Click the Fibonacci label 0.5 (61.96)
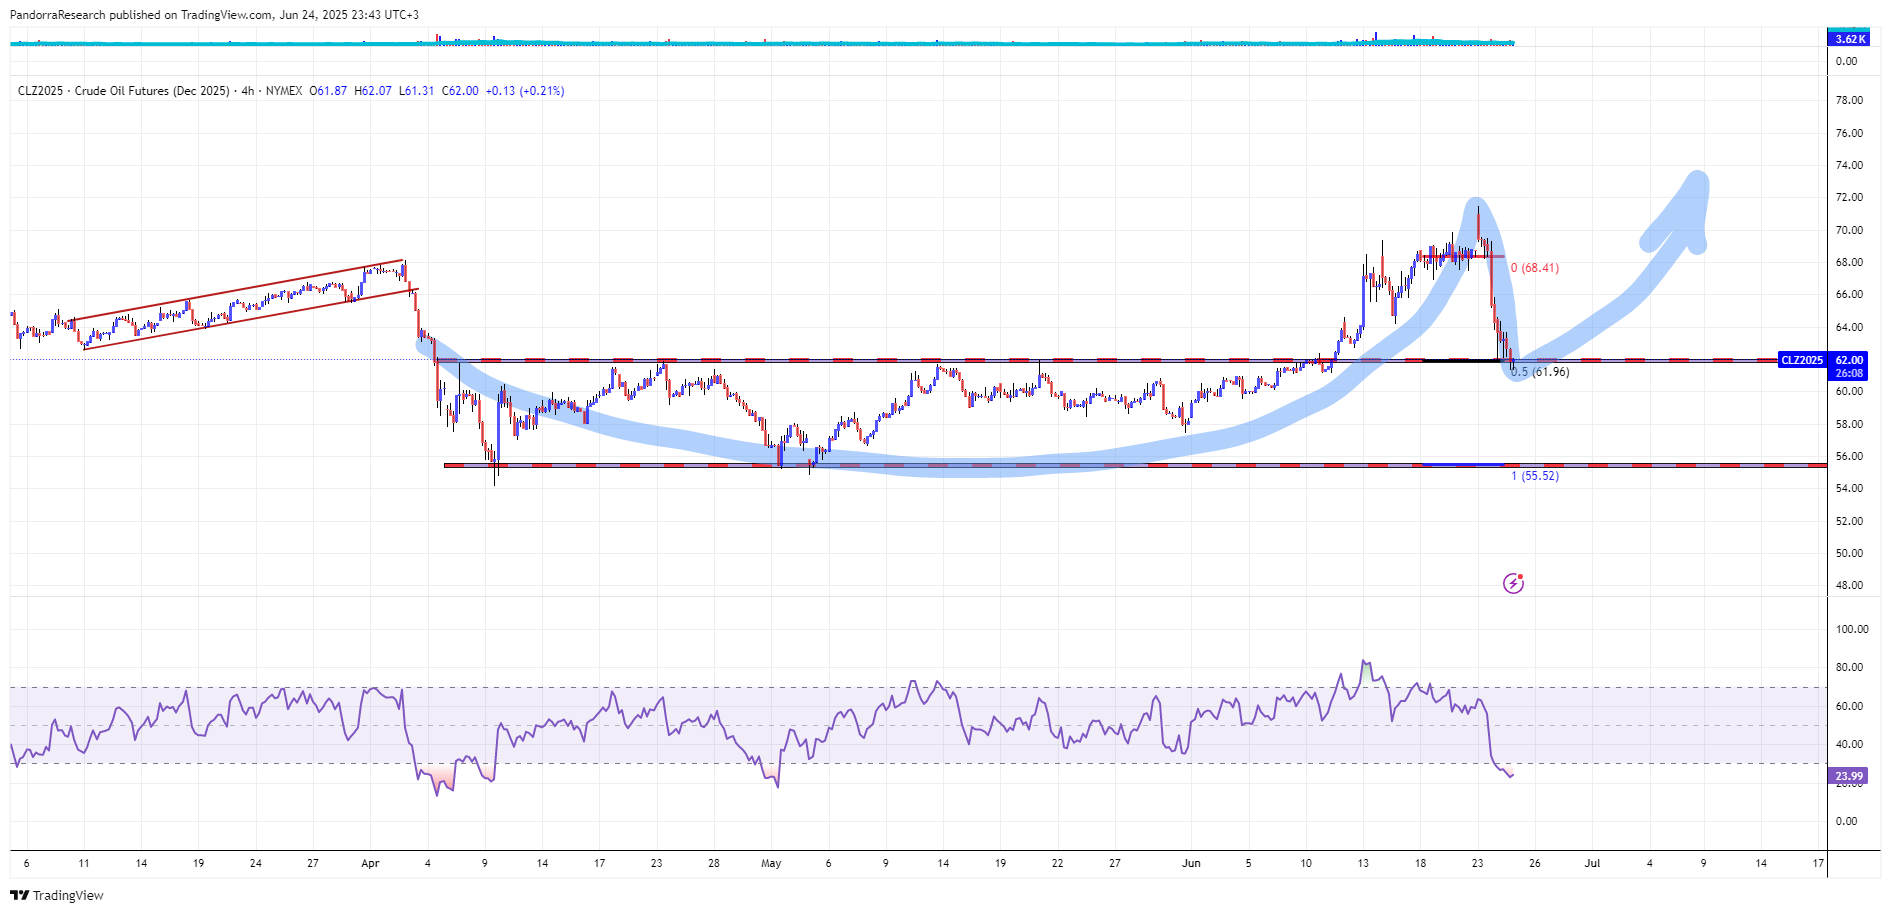This screenshot has height=913, width=1891. (1540, 372)
